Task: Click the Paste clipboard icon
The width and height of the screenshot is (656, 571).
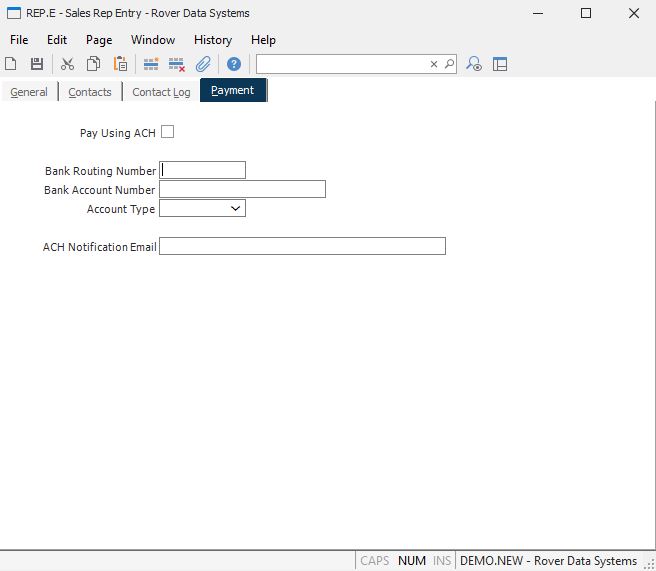Action: pyautogui.click(x=120, y=64)
